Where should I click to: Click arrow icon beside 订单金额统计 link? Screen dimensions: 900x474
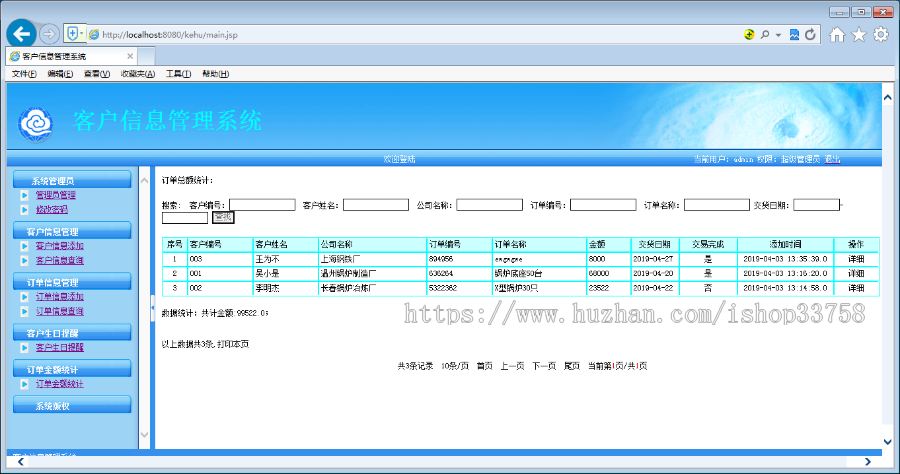24,384
